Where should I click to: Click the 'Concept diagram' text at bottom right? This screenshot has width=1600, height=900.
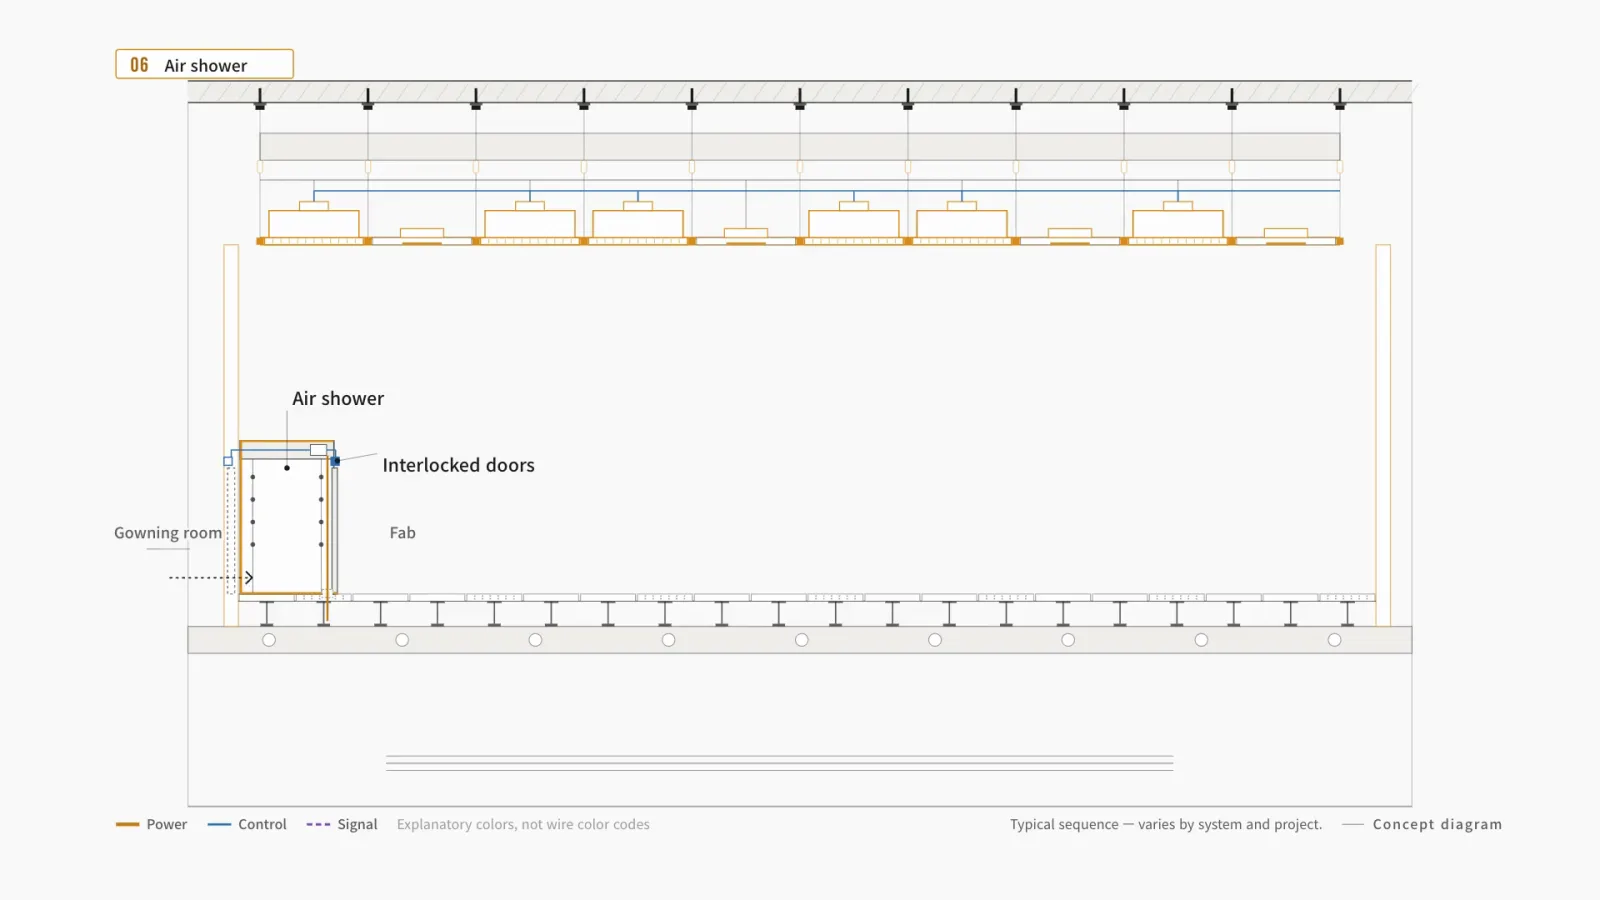(1437, 824)
